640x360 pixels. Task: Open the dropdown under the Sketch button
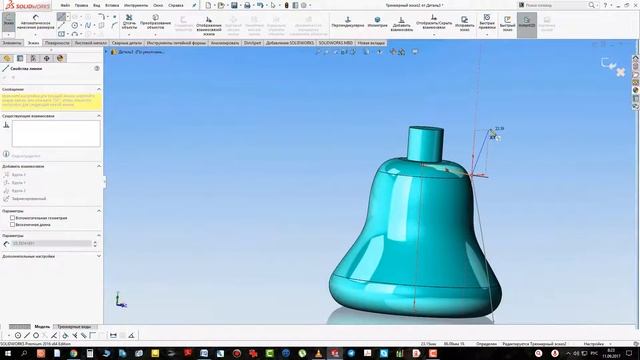click(9, 35)
